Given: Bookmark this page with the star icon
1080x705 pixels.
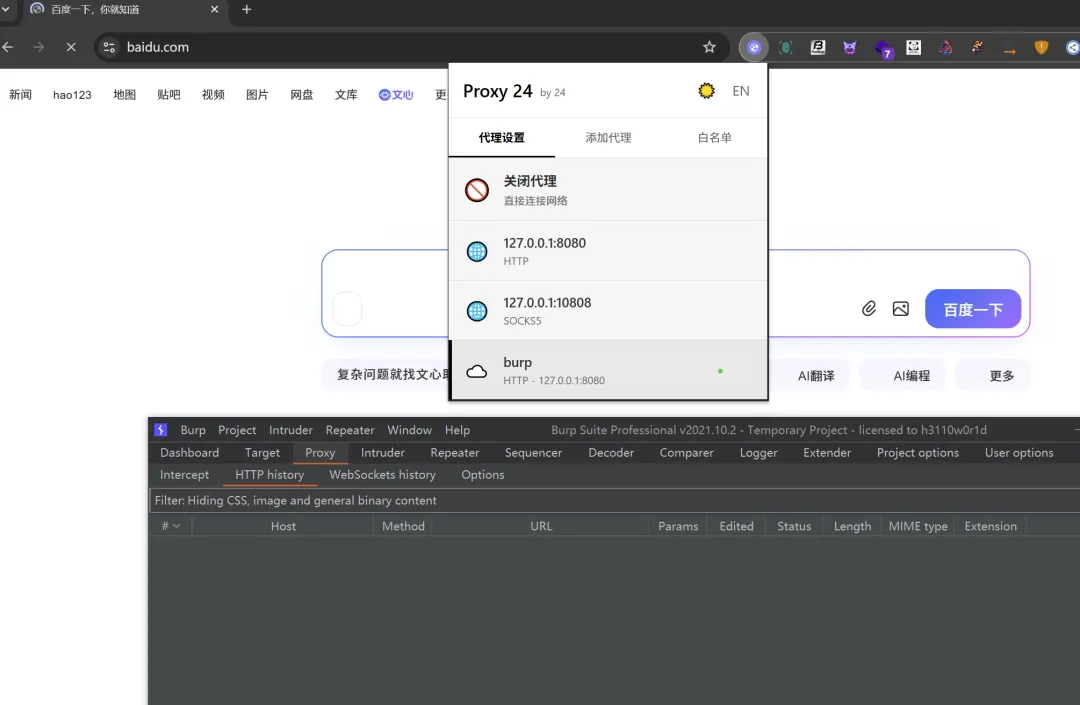Looking at the screenshot, I should pos(709,48).
